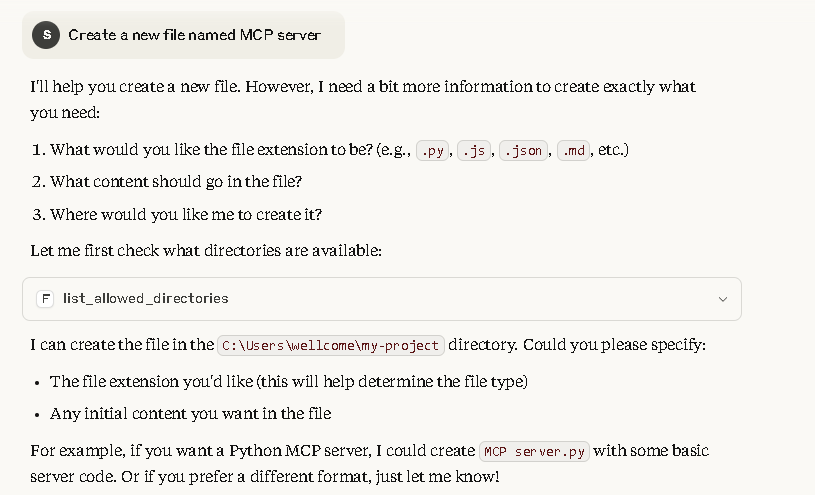Image resolution: width=815 pixels, height=495 pixels.
Task: Click the "Where would you like me to create it?" item
Action: pos(186,215)
